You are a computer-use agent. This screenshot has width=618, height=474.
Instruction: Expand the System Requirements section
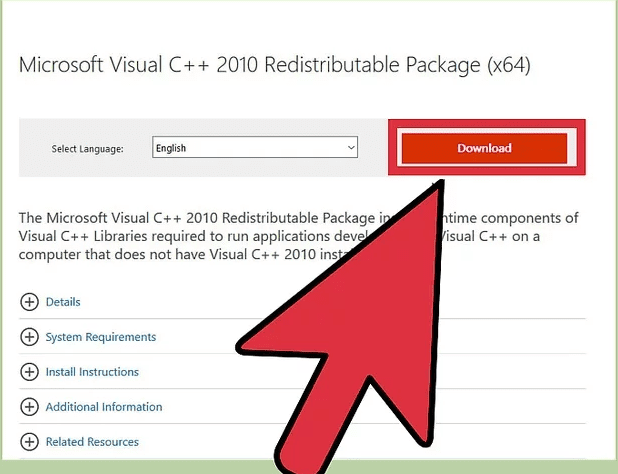pyautogui.click(x=101, y=337)
